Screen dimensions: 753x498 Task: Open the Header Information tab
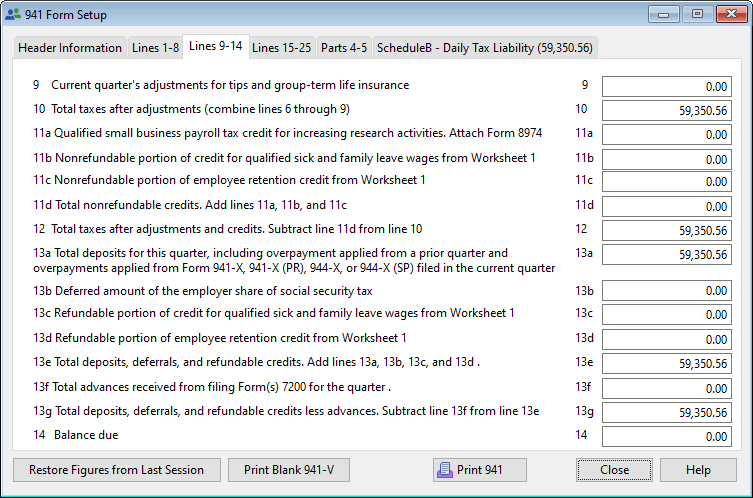pyautogui.click(x=69, y=48)
